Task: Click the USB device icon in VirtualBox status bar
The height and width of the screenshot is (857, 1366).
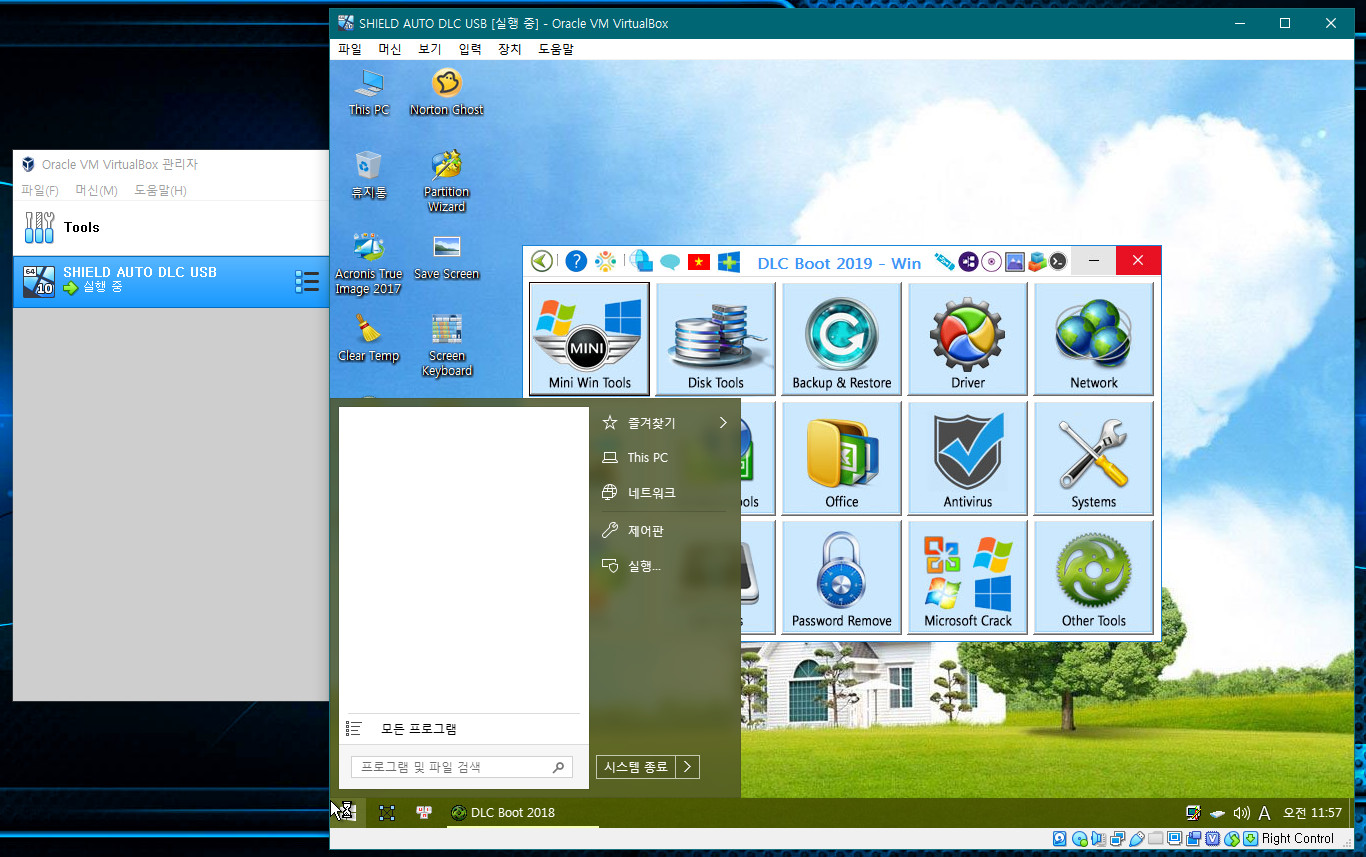Action: coord(1138,839)
